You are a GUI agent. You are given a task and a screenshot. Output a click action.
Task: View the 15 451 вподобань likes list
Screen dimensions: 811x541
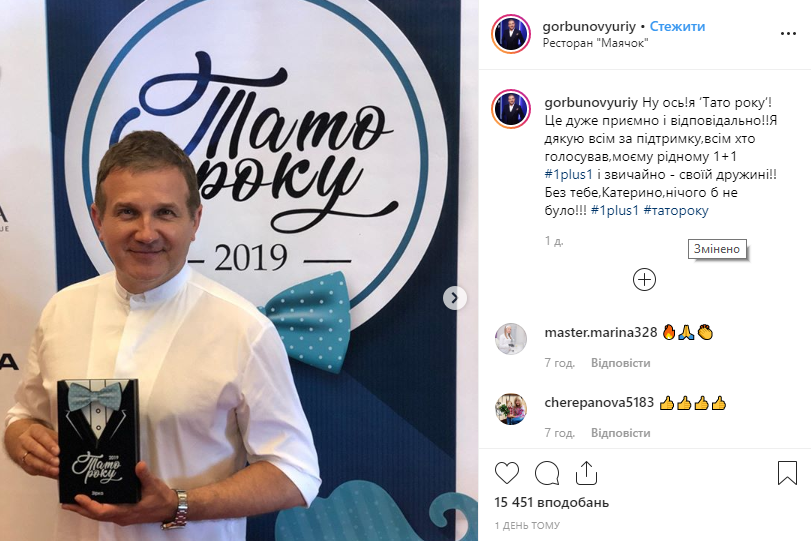551,502
